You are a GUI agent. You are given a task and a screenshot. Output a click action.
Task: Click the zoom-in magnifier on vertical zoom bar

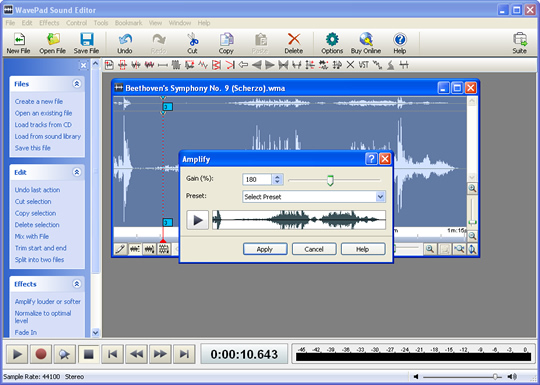tap(472, 188)
